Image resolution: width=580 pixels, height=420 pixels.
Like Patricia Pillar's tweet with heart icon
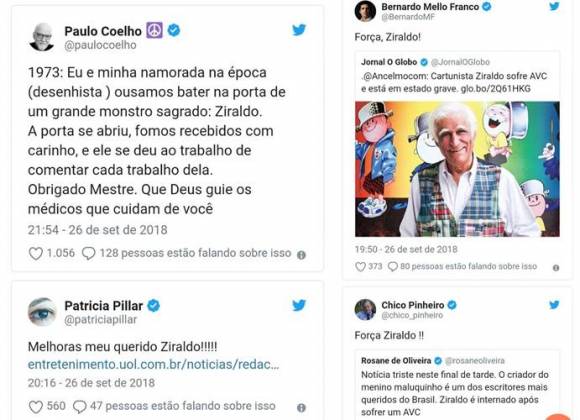(36, 407)
